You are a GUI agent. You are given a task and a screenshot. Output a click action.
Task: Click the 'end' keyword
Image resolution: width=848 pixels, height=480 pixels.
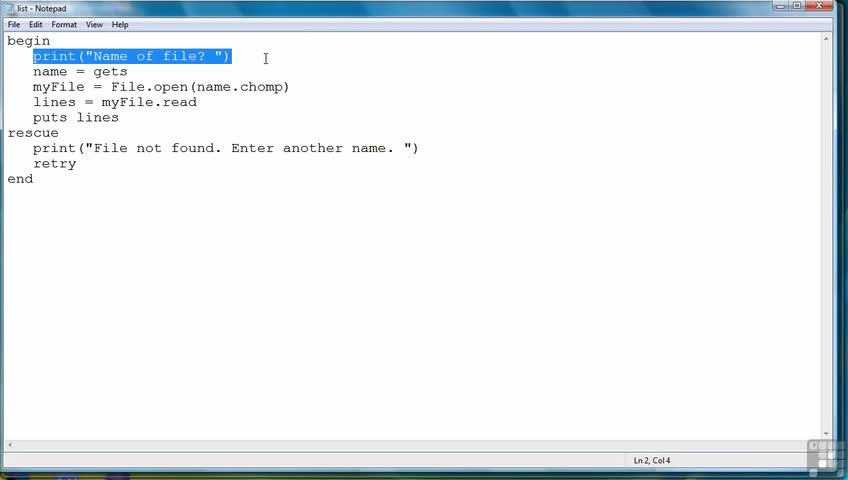coord(20,179)
